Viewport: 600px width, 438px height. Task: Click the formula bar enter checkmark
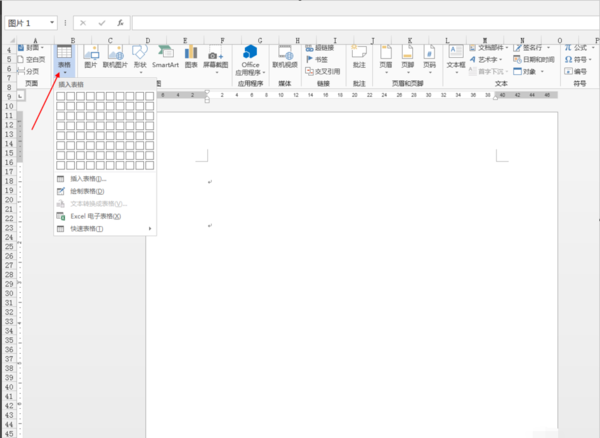(x=102, y=23)
